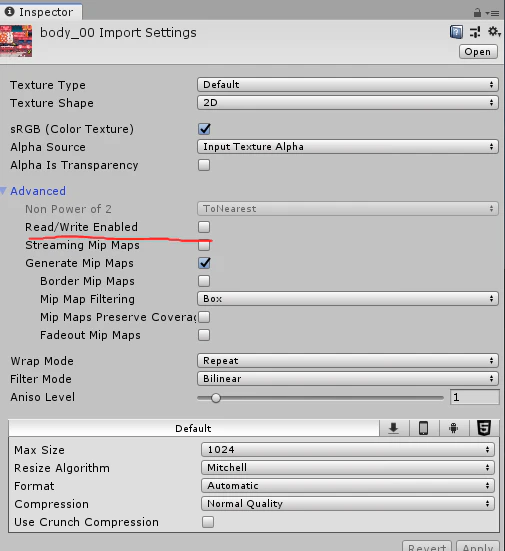Screen dimensions: 505x551
Task: Select the Android platform tab
Action: click(454, 428)
